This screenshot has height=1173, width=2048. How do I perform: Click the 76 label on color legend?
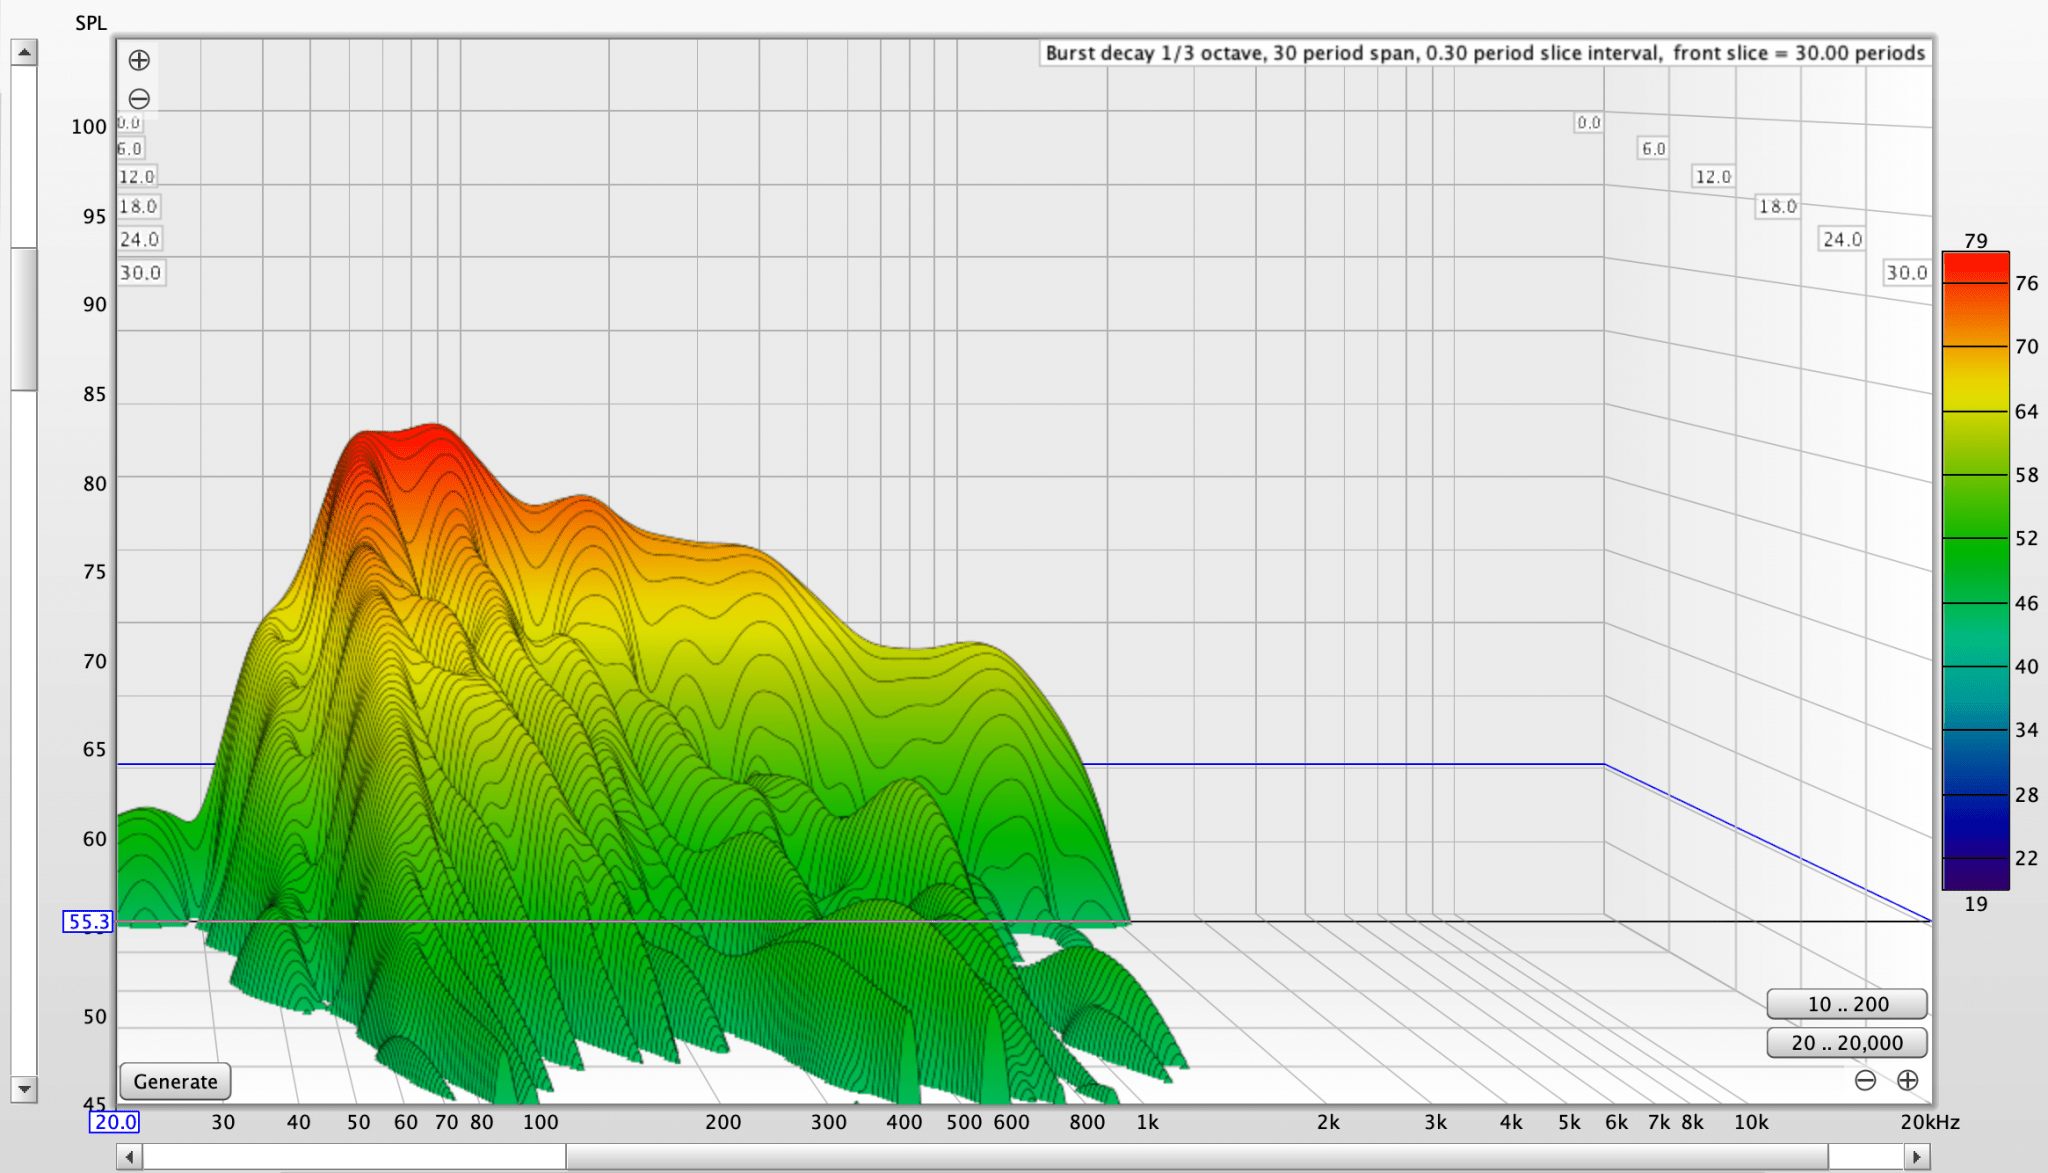(x=2026, y=283)
